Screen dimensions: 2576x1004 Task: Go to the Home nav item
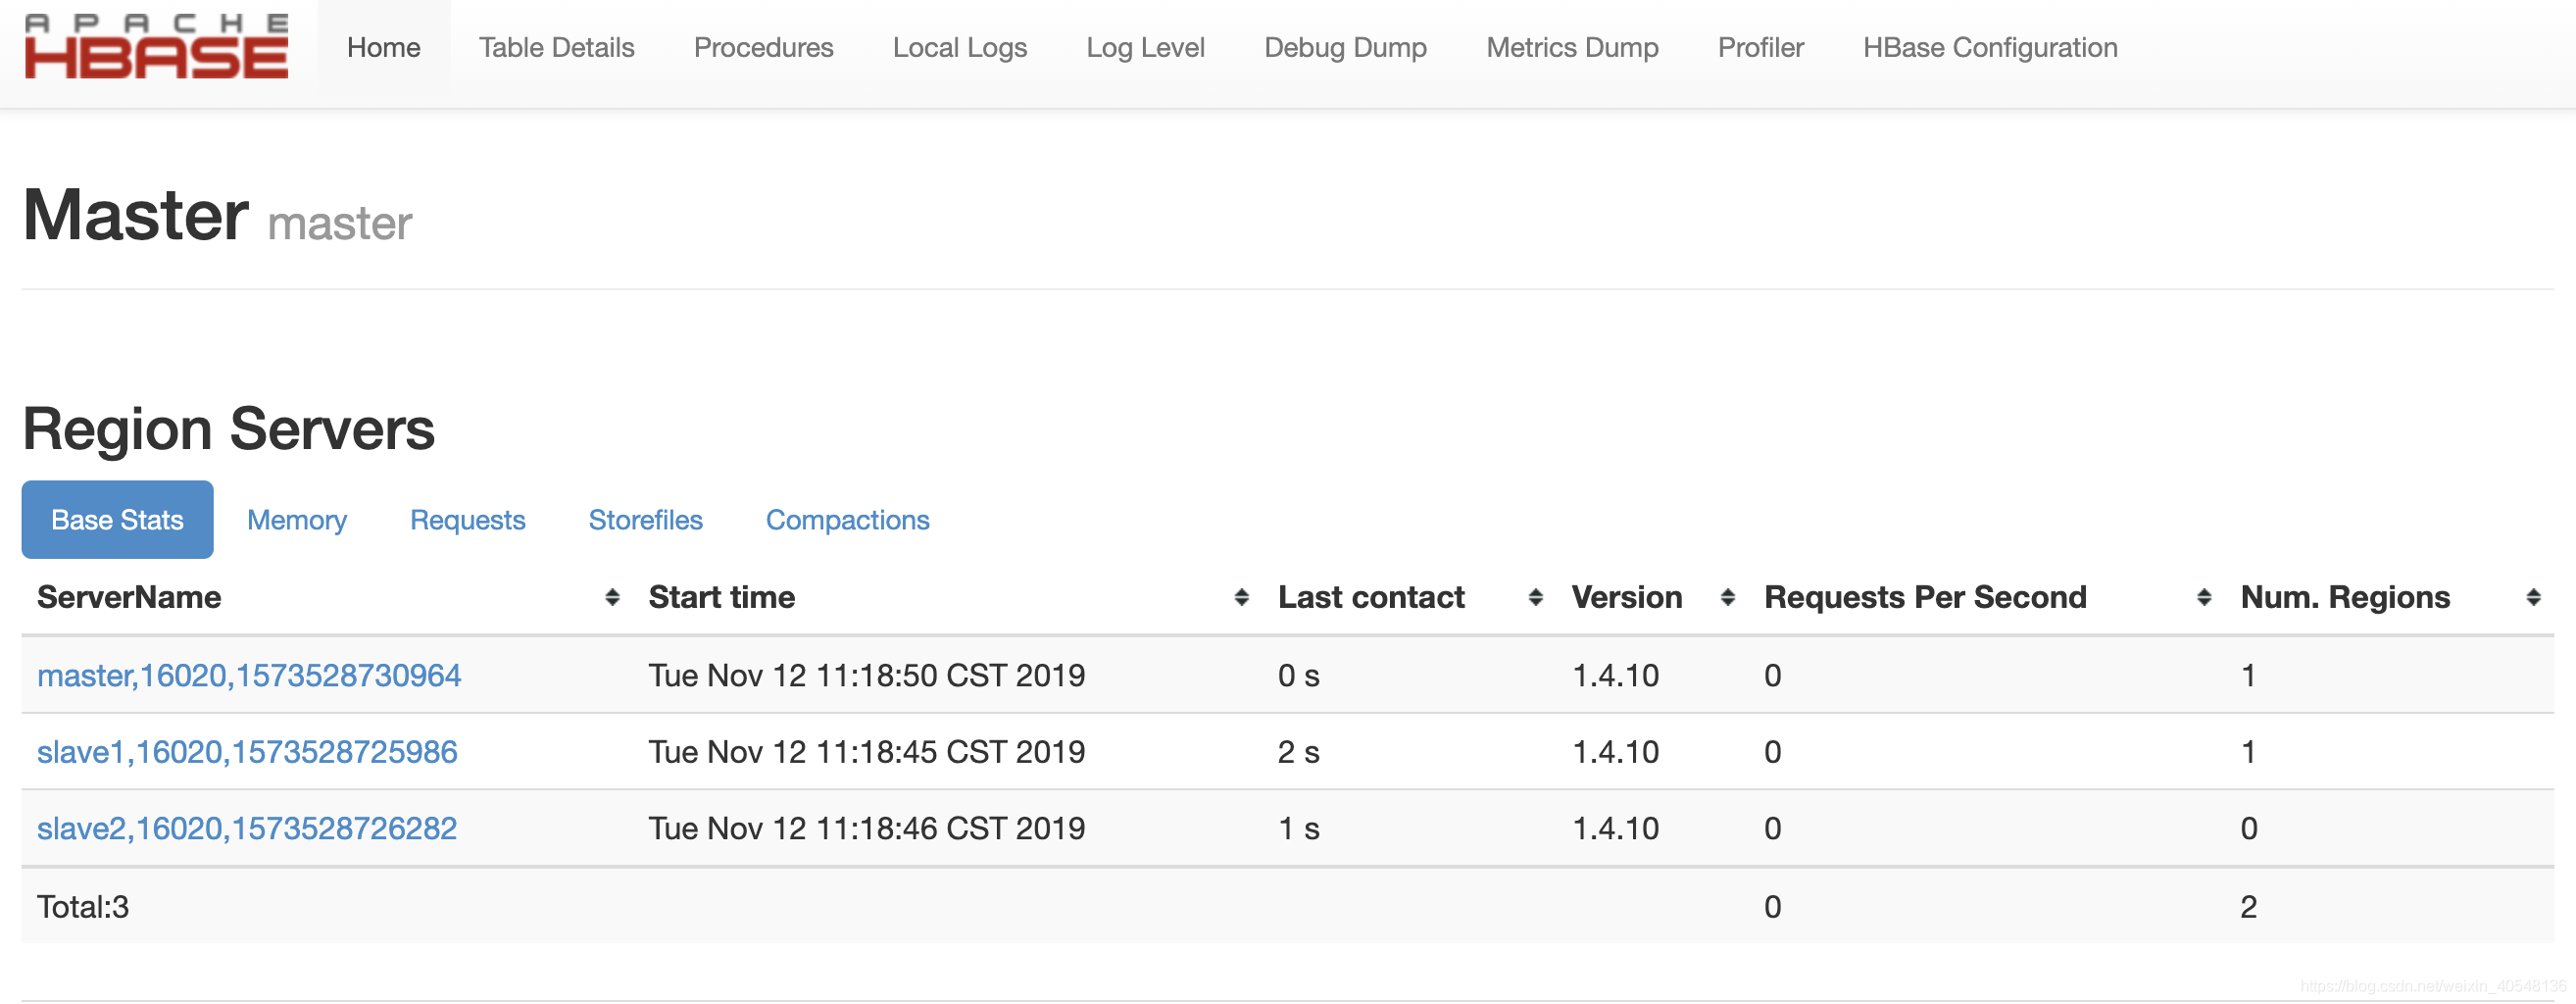tap(384, 48)
